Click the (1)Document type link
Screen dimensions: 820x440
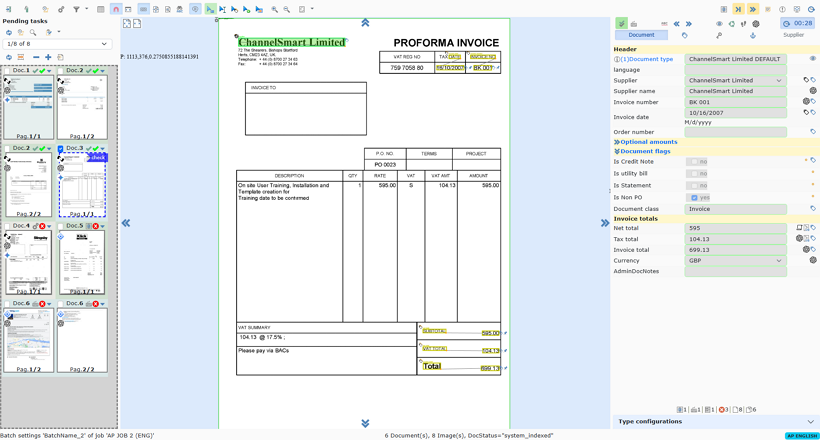647,59
